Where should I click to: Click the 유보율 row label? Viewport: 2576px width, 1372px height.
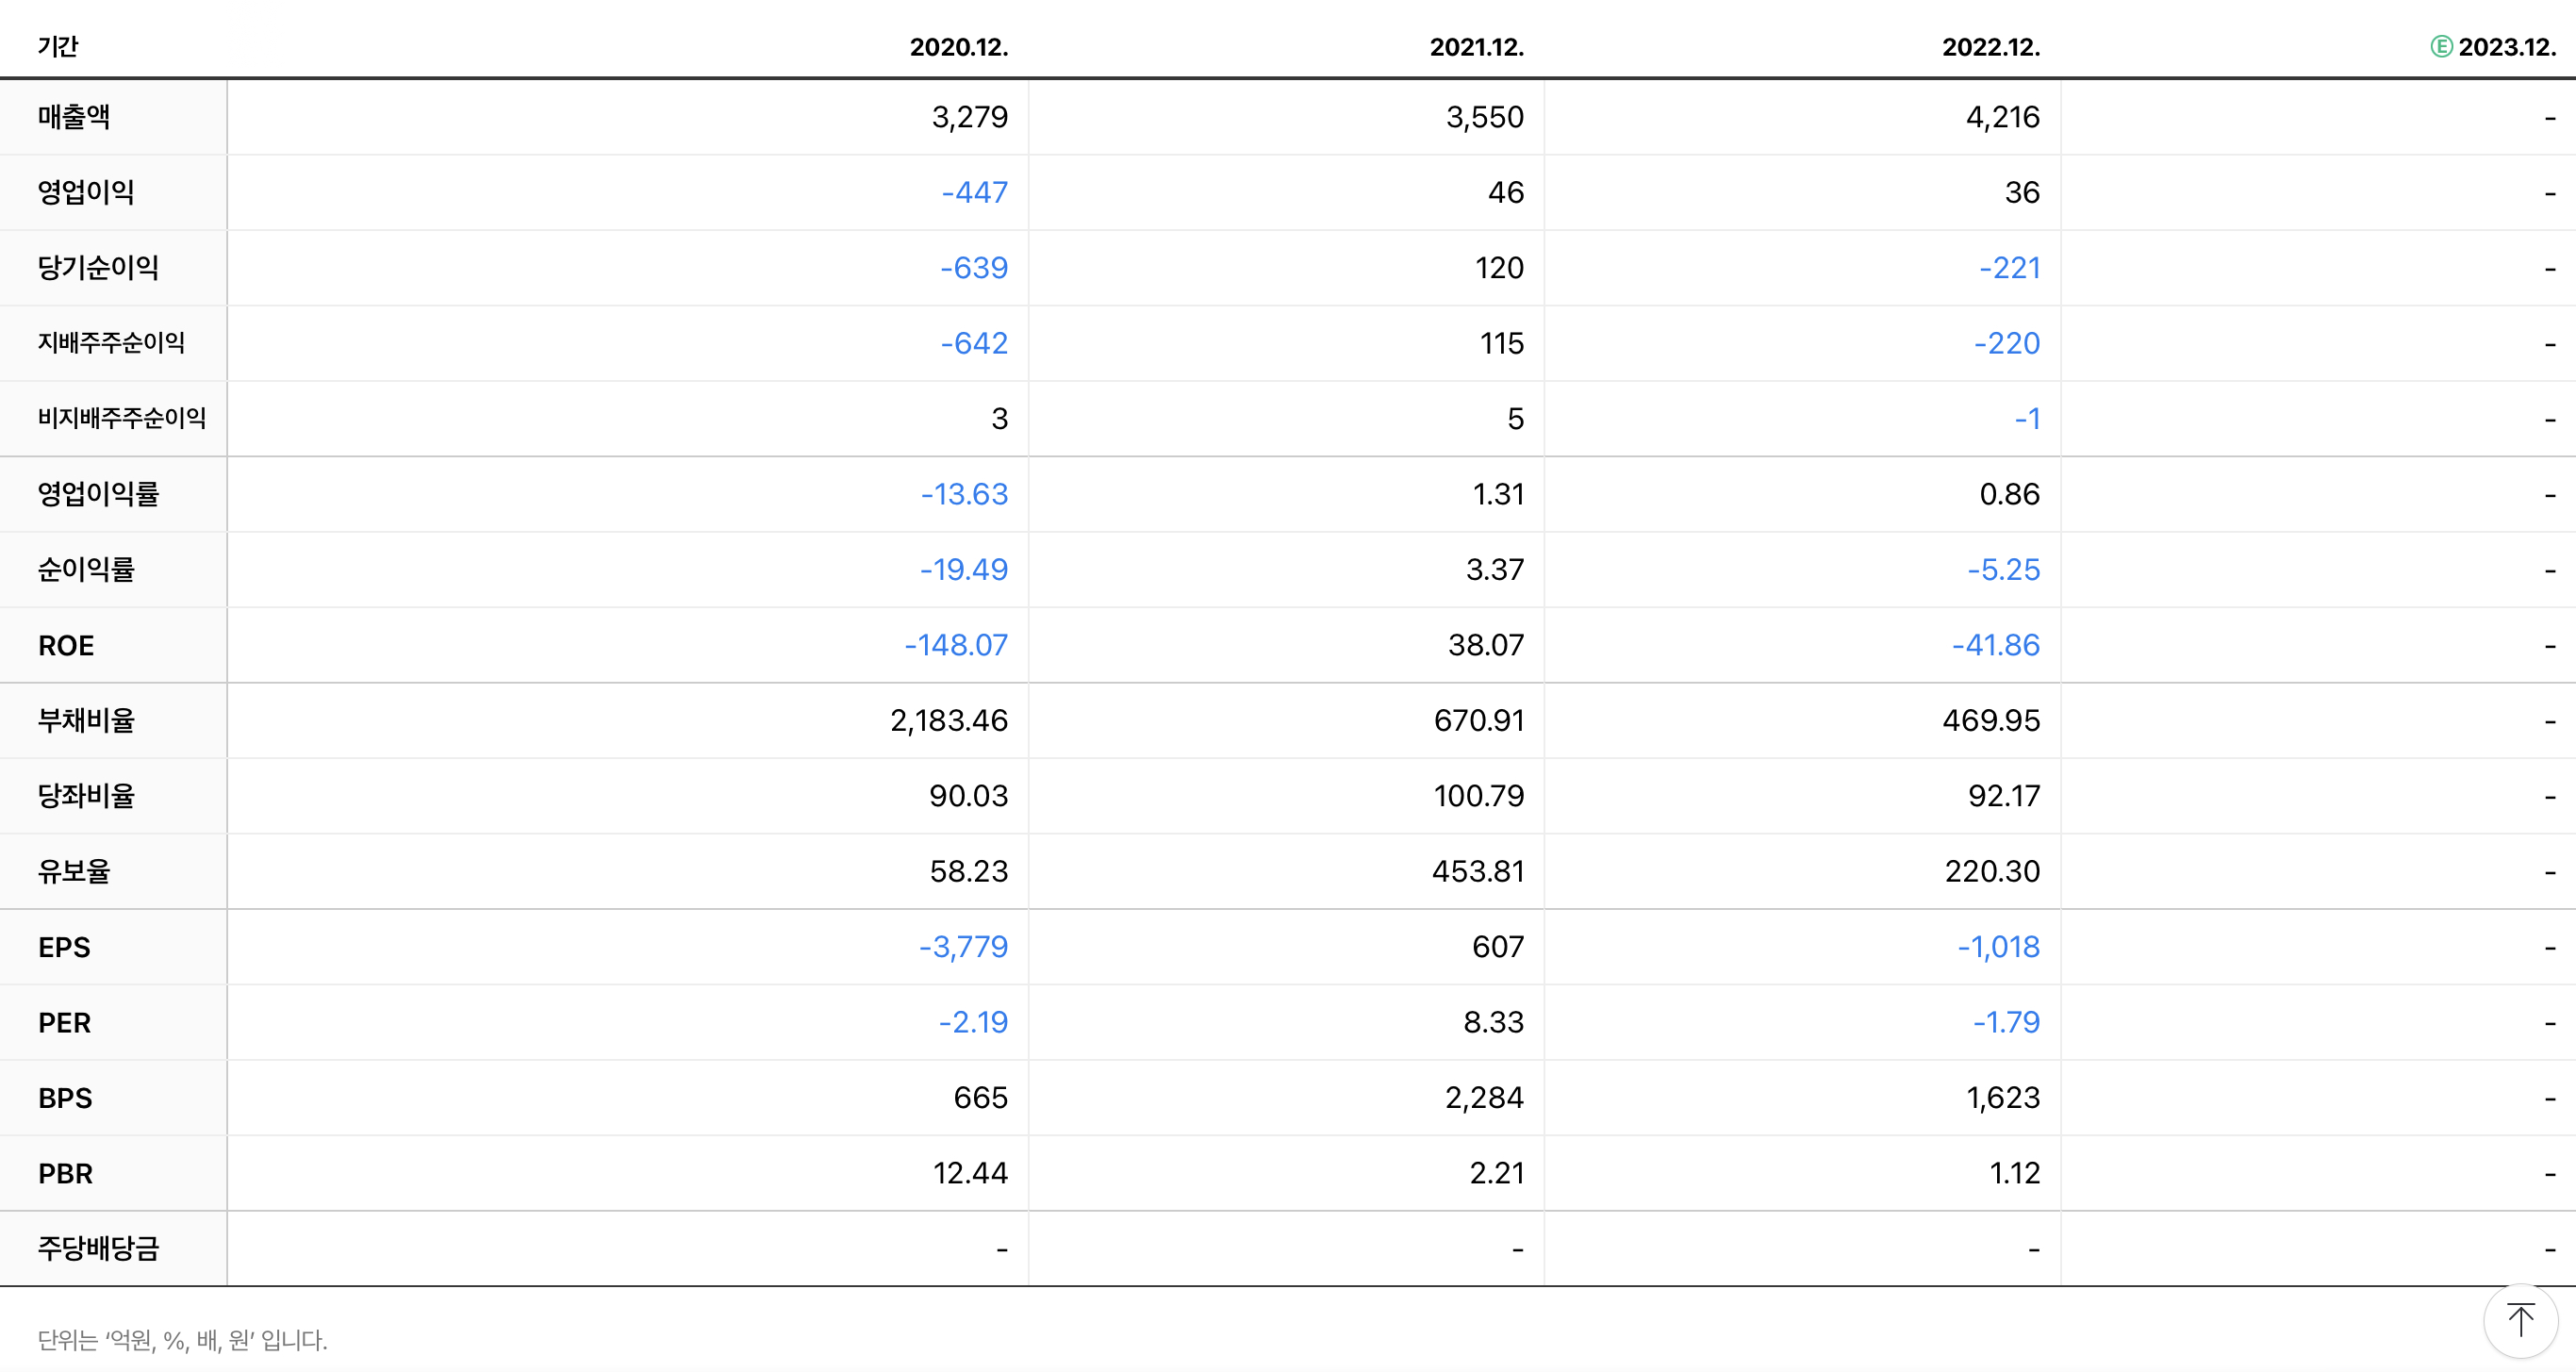74,871
